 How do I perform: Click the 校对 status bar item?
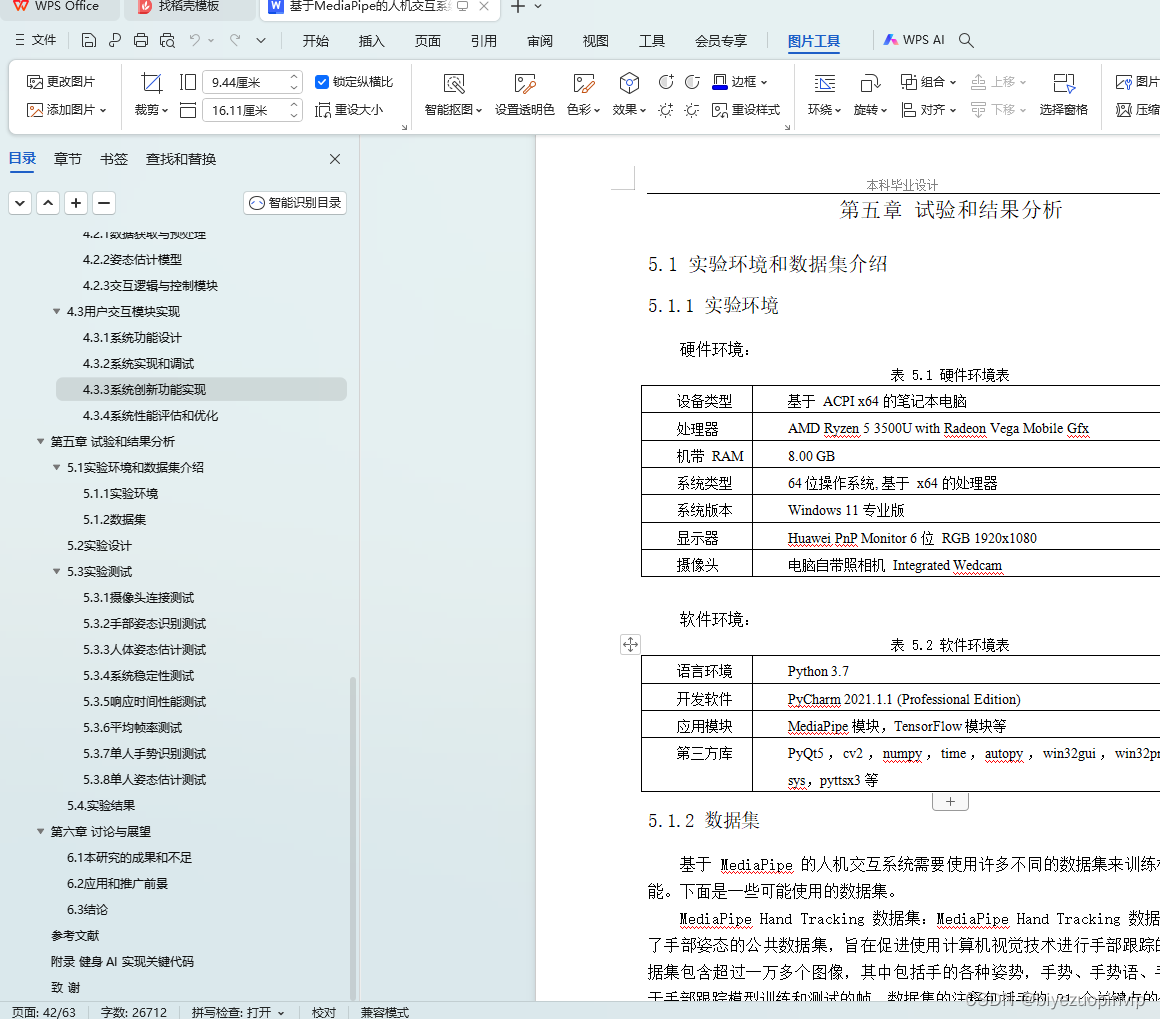click(x=324, y=1012)
